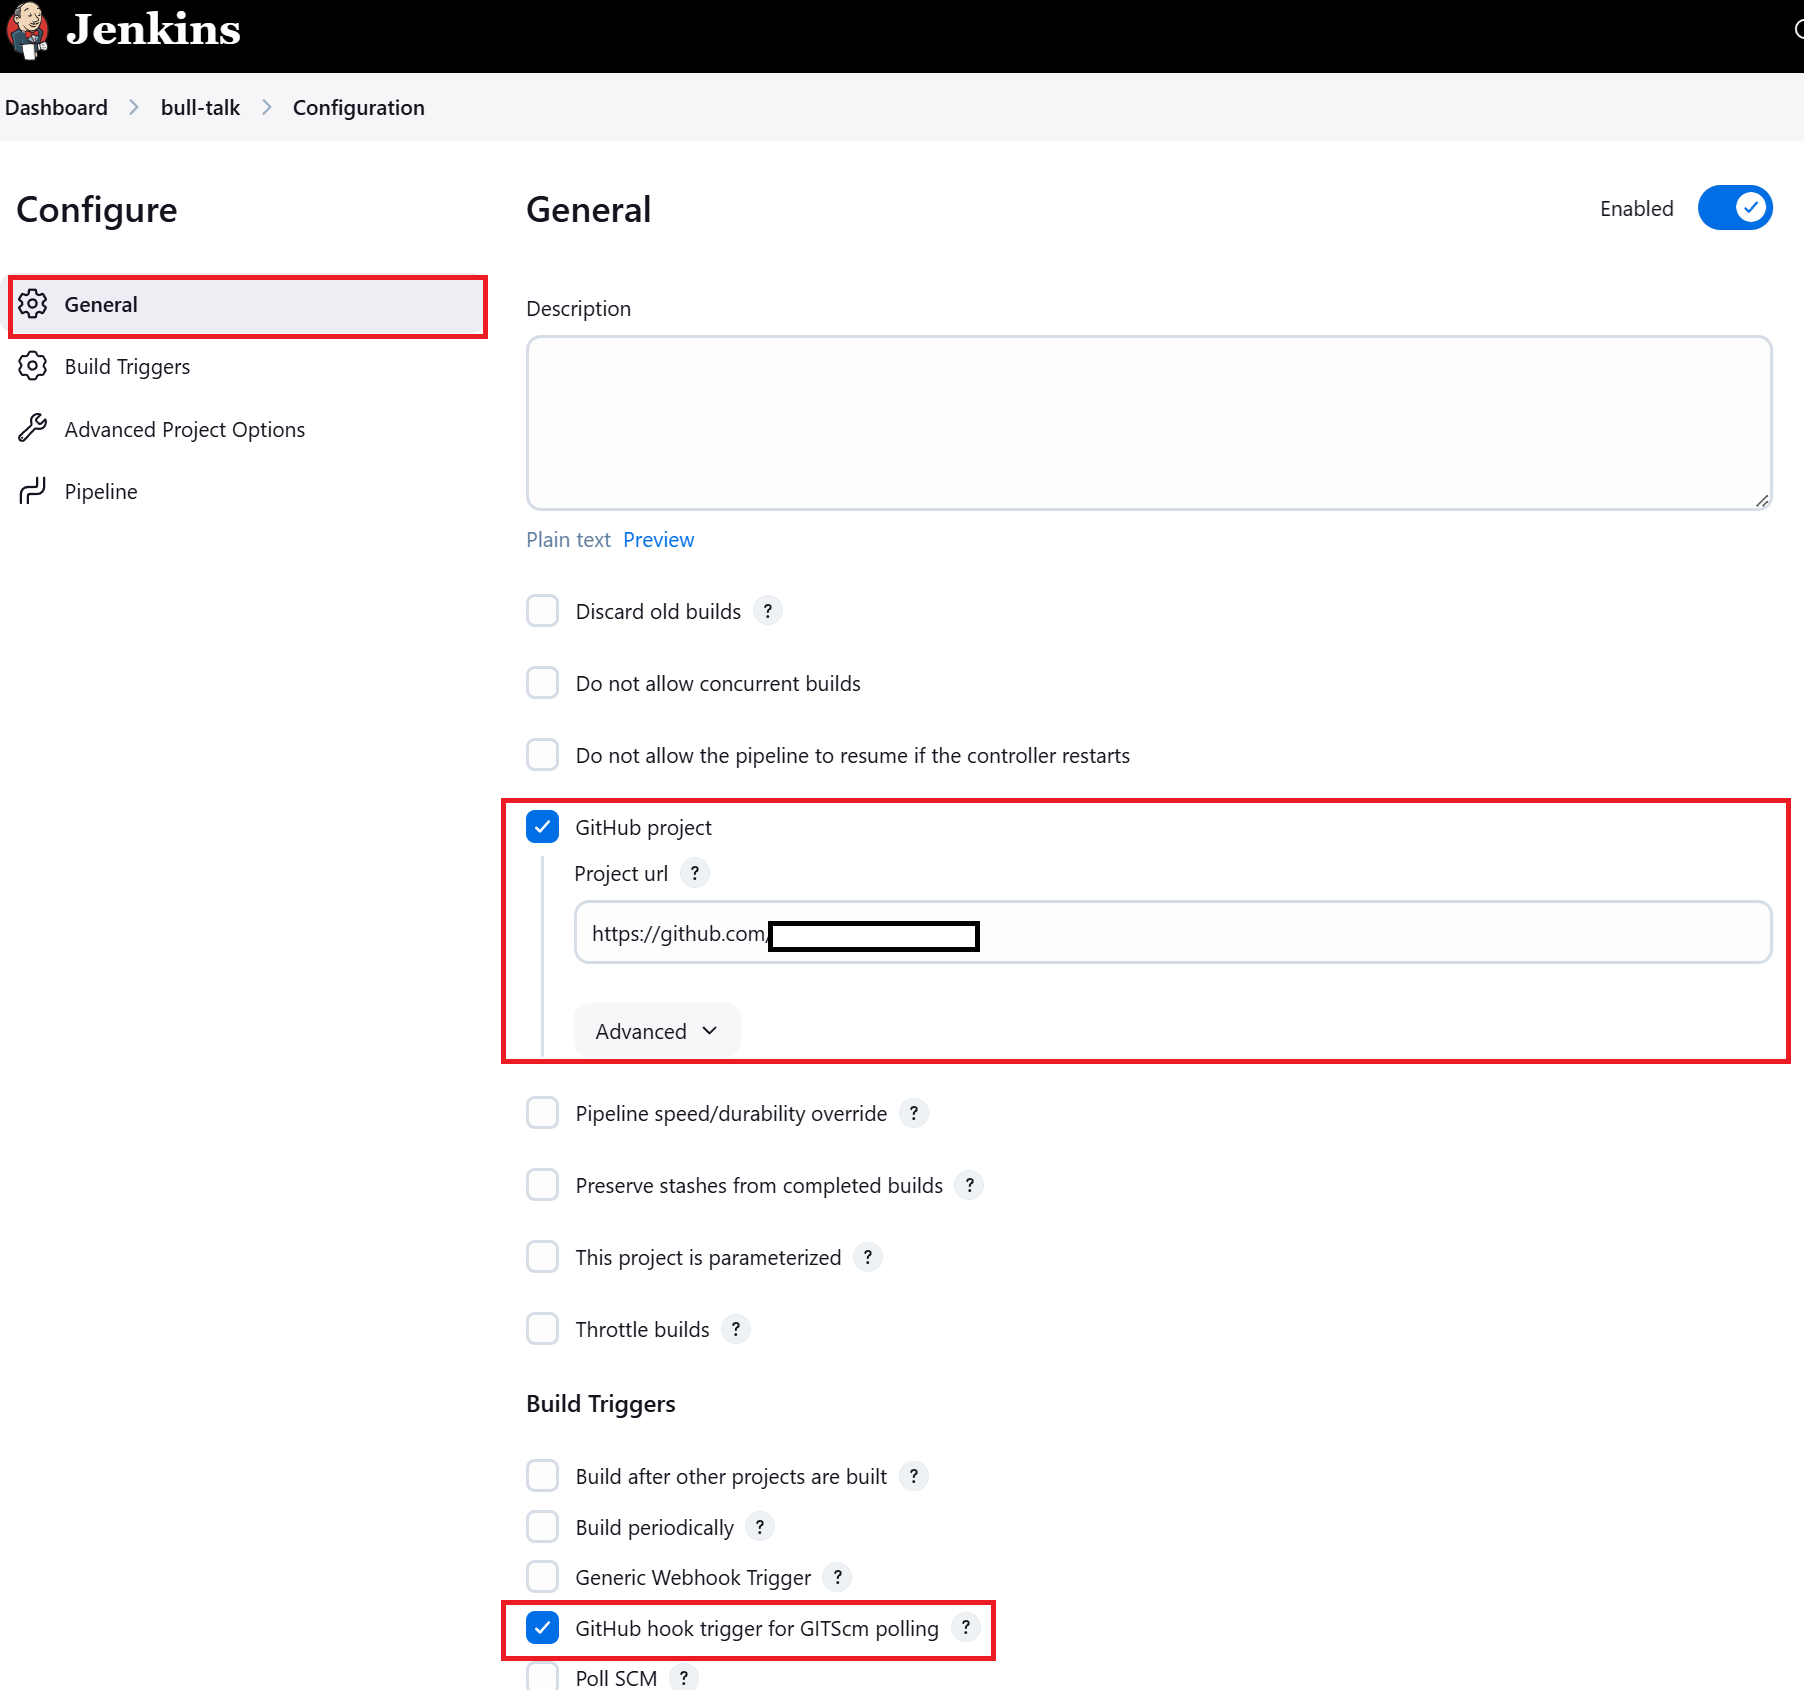Image resolution: width=1804 pixels, height=1690 pixels.
Task: Check Build after other projects are built
Action: click(542, 1476)
